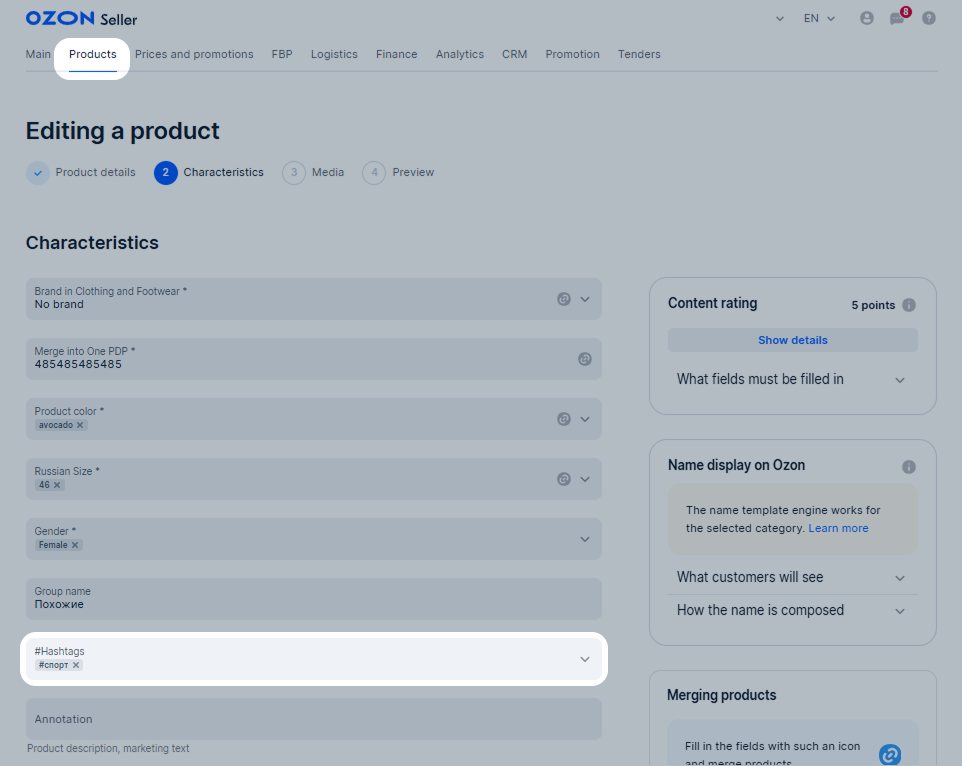962x766 pixels.
Task: Open the EN language selector
Action: click(x=819, y=18)
